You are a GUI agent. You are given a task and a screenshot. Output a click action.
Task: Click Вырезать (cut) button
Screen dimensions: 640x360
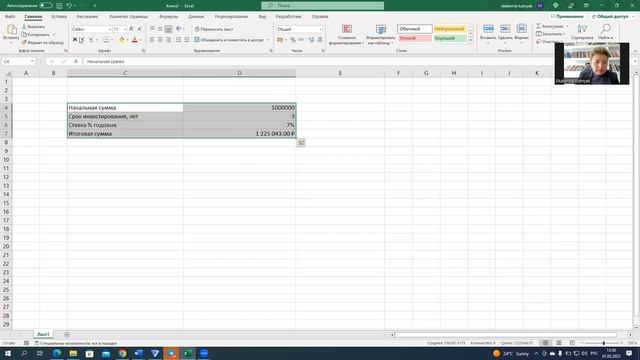click(x=33, y=27)
